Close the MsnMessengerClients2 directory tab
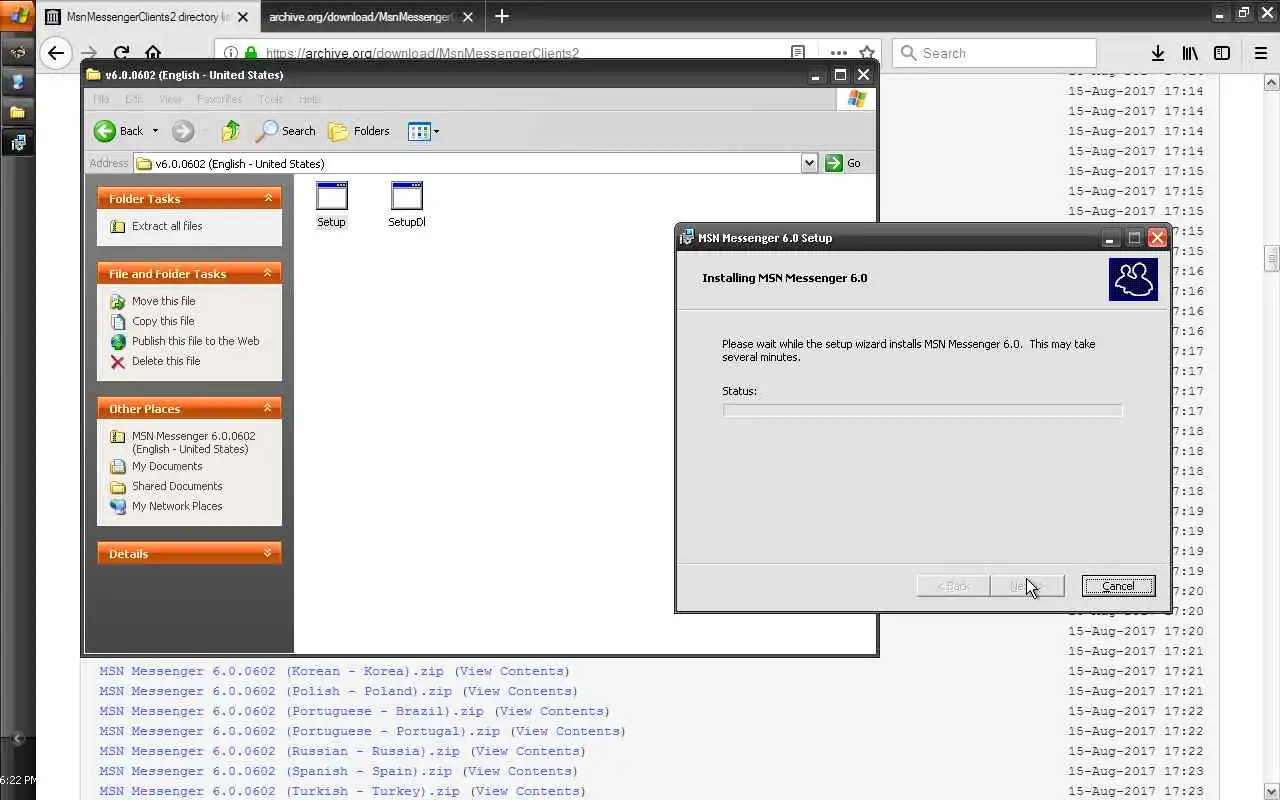Screen dimensions: 1280x800 point(242,17)
